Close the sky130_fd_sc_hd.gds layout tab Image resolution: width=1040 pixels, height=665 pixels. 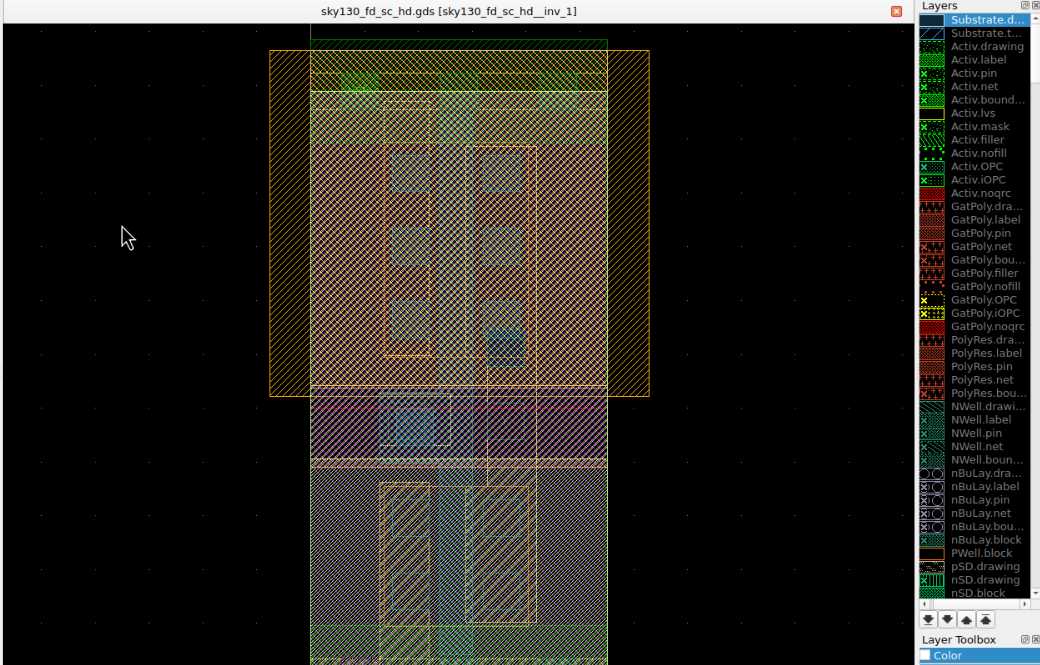(x=896, y=11)
